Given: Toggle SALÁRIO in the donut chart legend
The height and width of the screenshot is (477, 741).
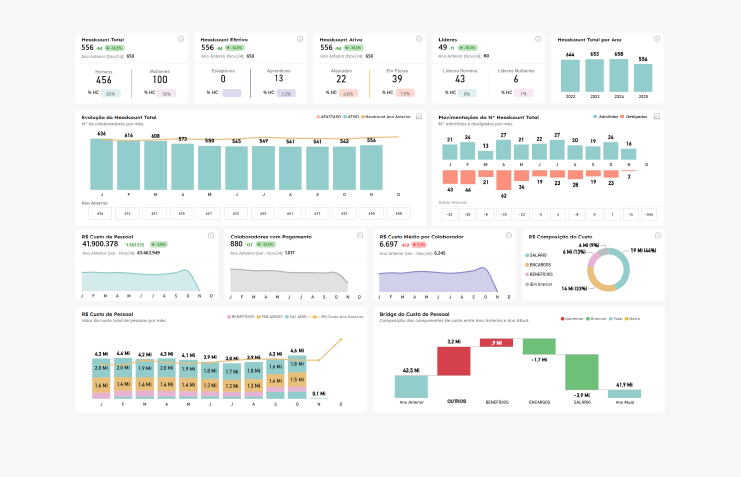Looking at the screenshot, I should pos(536,255).
